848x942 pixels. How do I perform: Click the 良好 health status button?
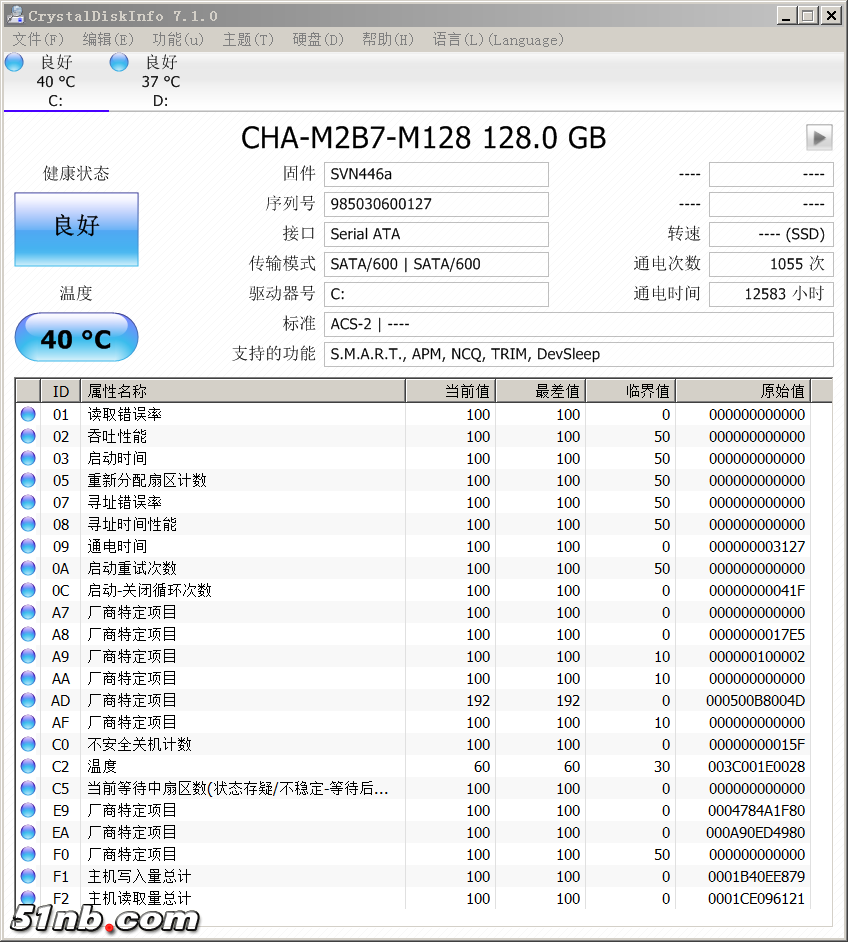tap(76, 229)
